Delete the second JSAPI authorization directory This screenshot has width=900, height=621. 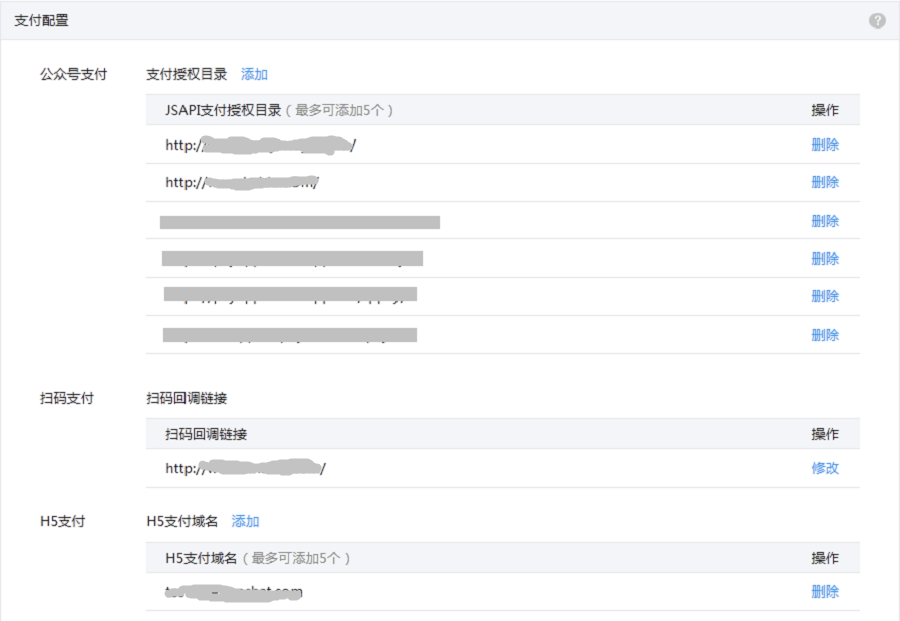point(824,182)
